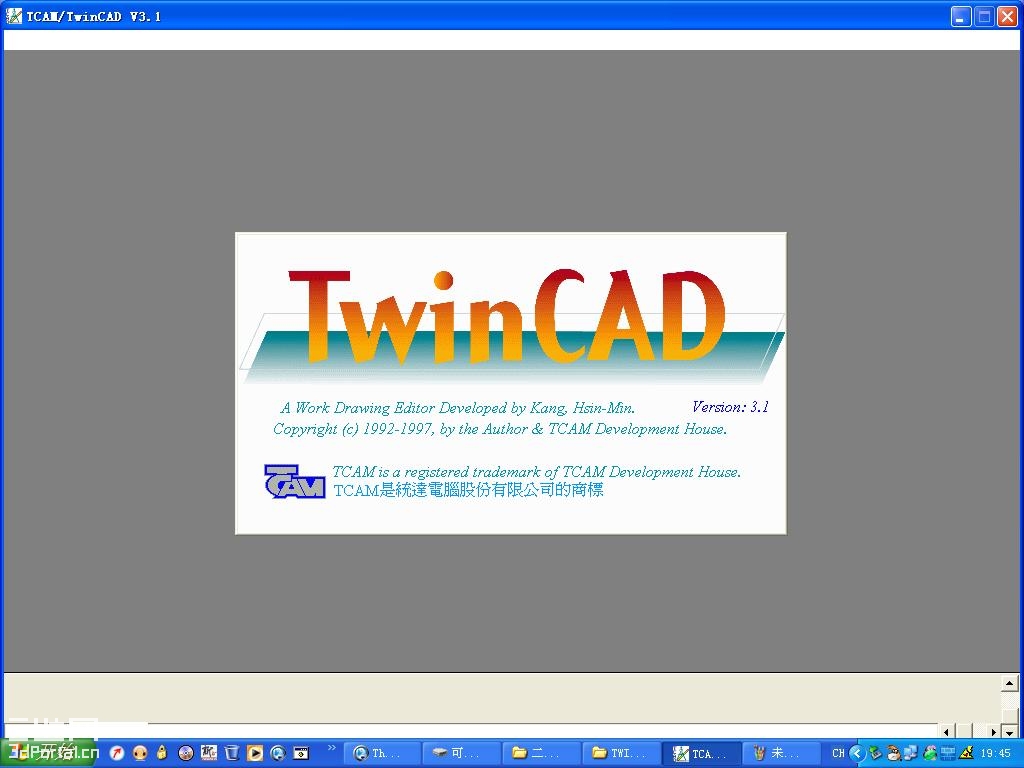The width and height of the screenshot is (1024, 768).
Task: Click the TCAM company logo in the splash
Action: pyautogui.click(x=295, y=481)
